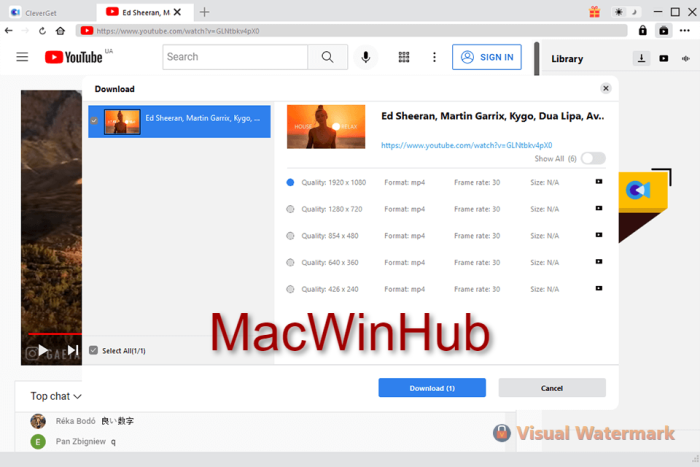Select 1920 x 1080 quality radio button
This screenshot has height=467, width=700.
(290, 182)
